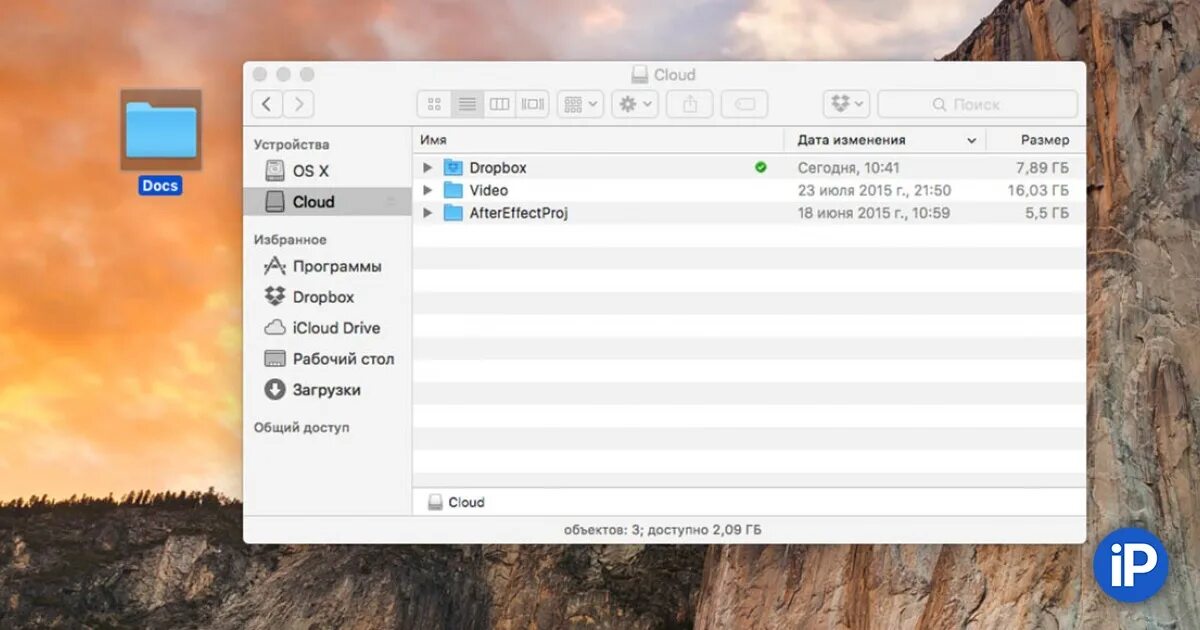Click the Dropbox box icon in sidebar
The height and width of the screenshot is (630, 1200).
click(x=275, y=297)
